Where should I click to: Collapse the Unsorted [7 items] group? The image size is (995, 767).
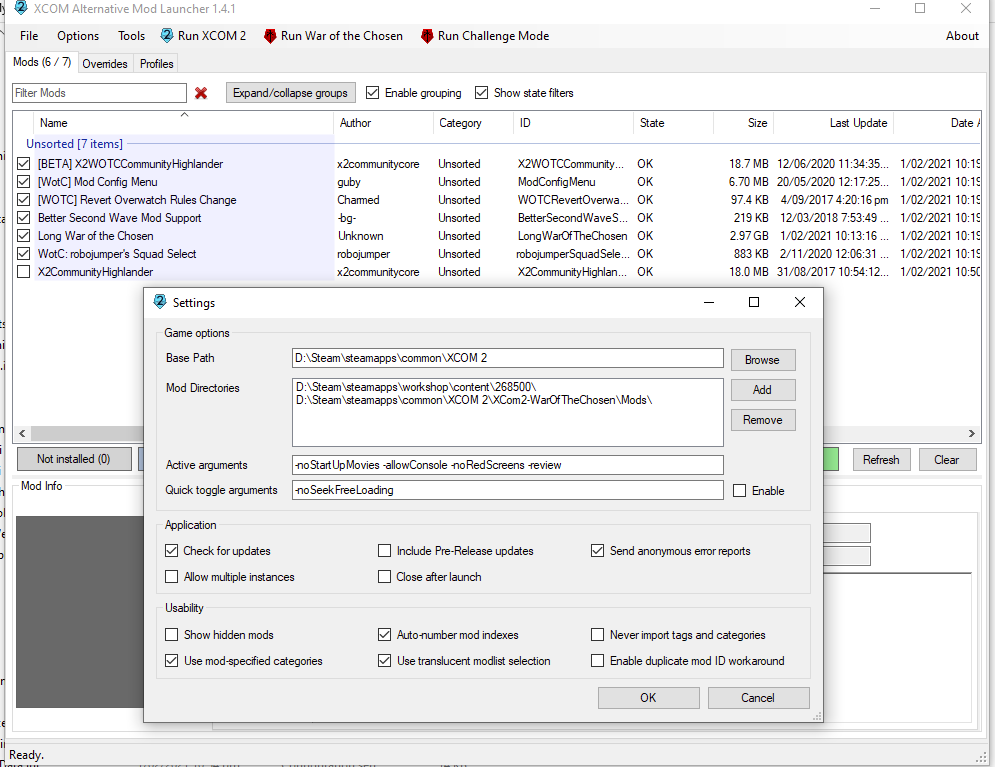(74, 144)
